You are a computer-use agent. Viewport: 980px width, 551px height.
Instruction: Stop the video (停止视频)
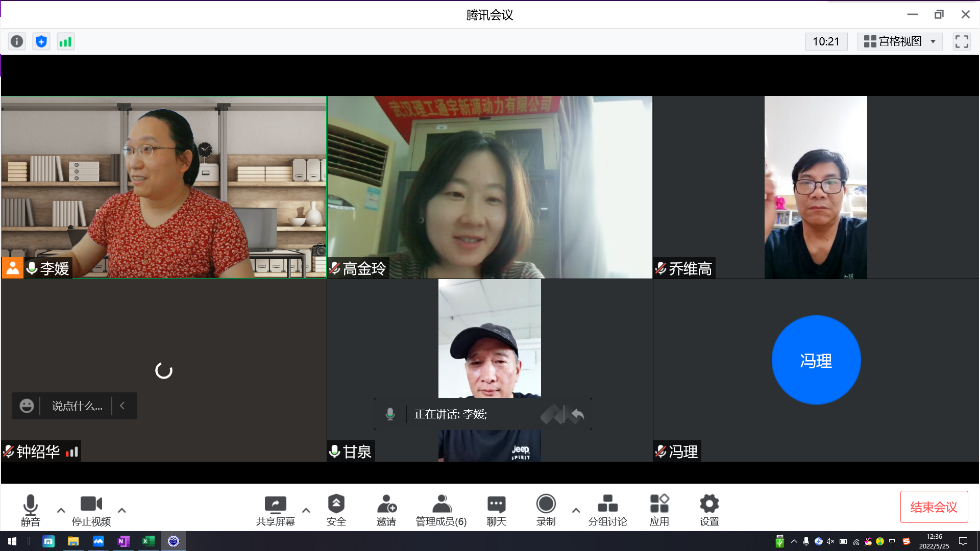pyautogui.click(x=91, y=509)
